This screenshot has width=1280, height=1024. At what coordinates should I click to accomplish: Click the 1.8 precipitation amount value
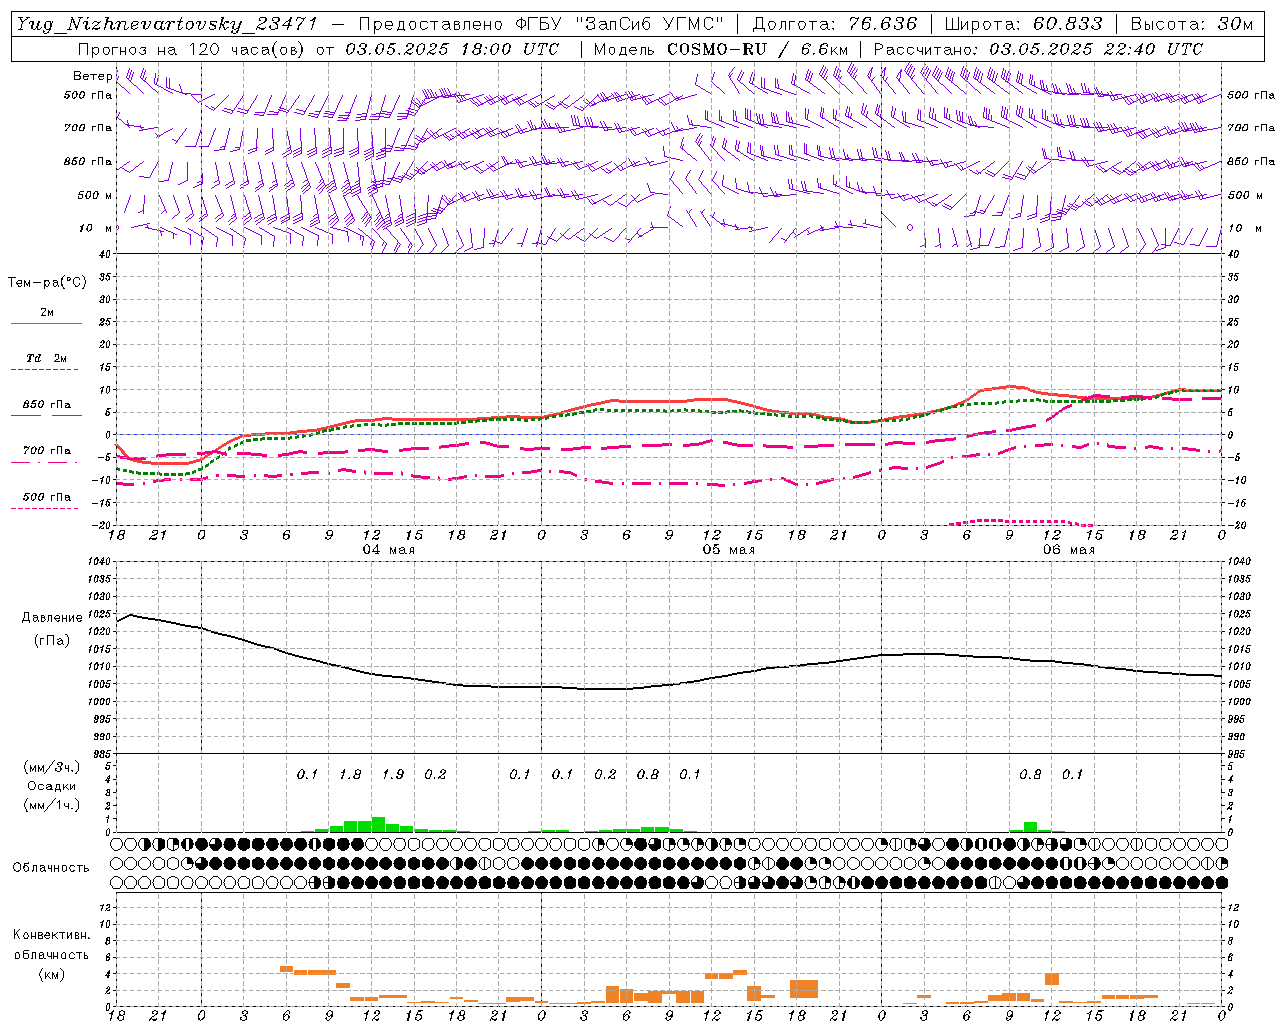(x=350, y=775)
